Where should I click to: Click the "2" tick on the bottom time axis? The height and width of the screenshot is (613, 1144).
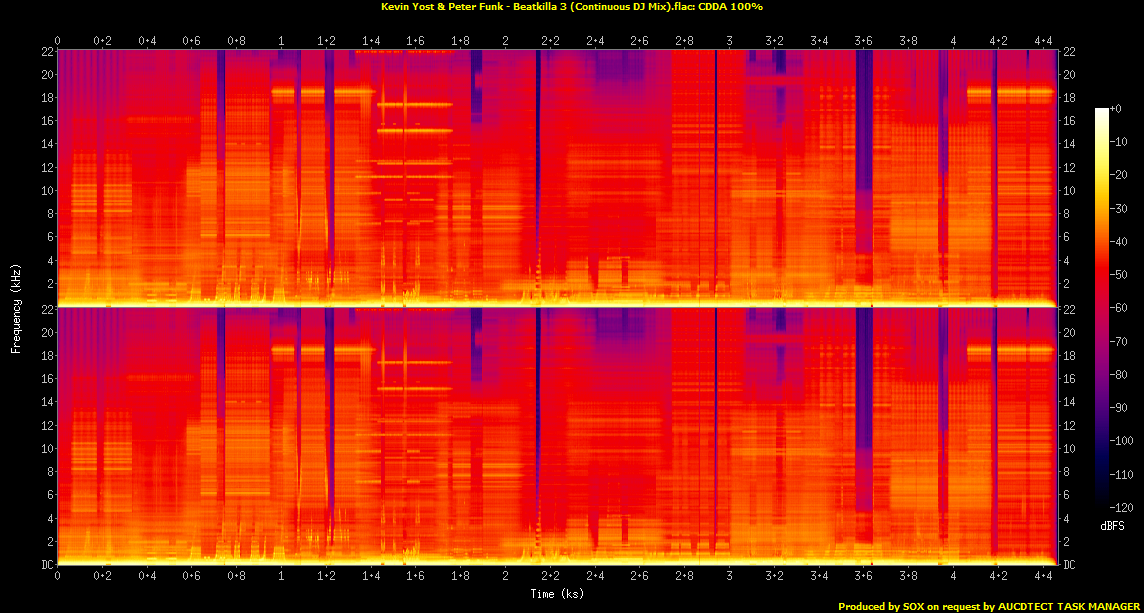pyautogui.click(x=505, y=577)
